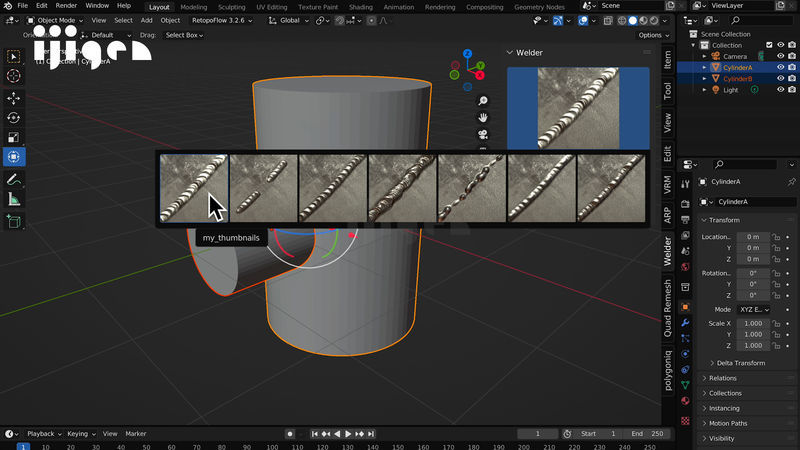Toggle the Collection exclude checkbox
The height and width of the screenshot is (450, 800).
(768, 45)
